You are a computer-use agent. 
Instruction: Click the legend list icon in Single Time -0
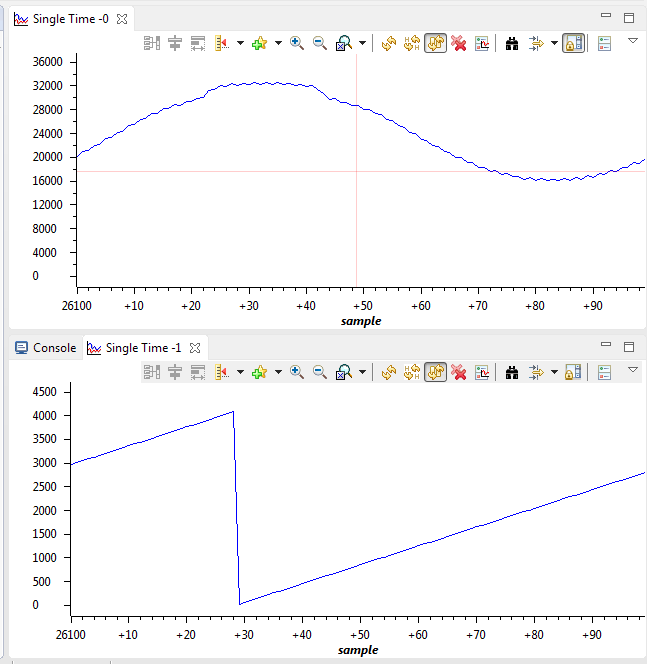tap(604, 43)
